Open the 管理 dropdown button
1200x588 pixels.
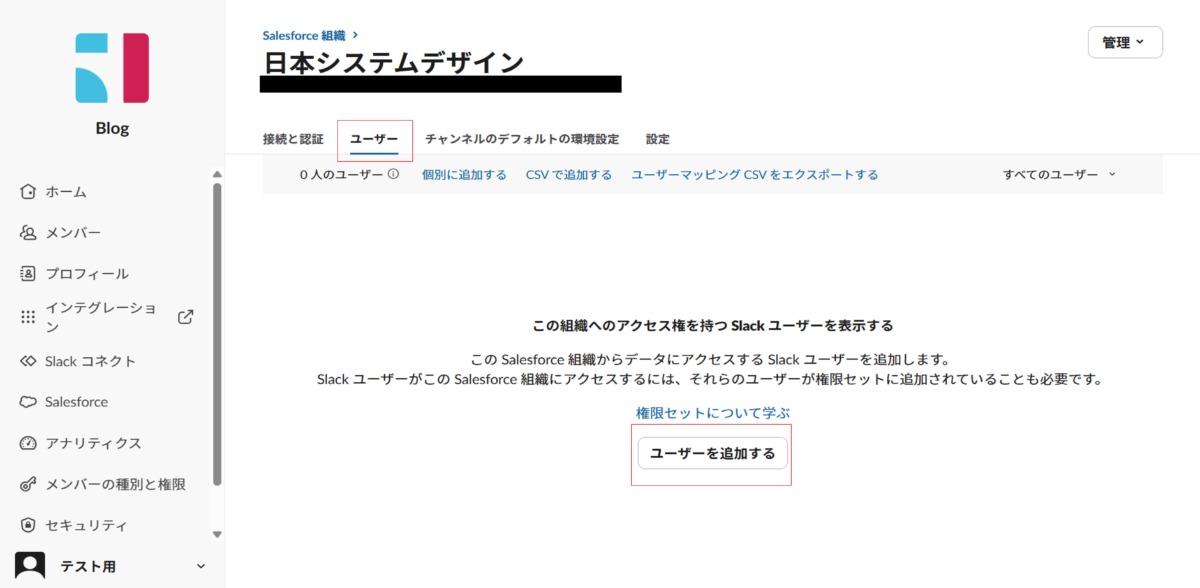point(1125,43)
